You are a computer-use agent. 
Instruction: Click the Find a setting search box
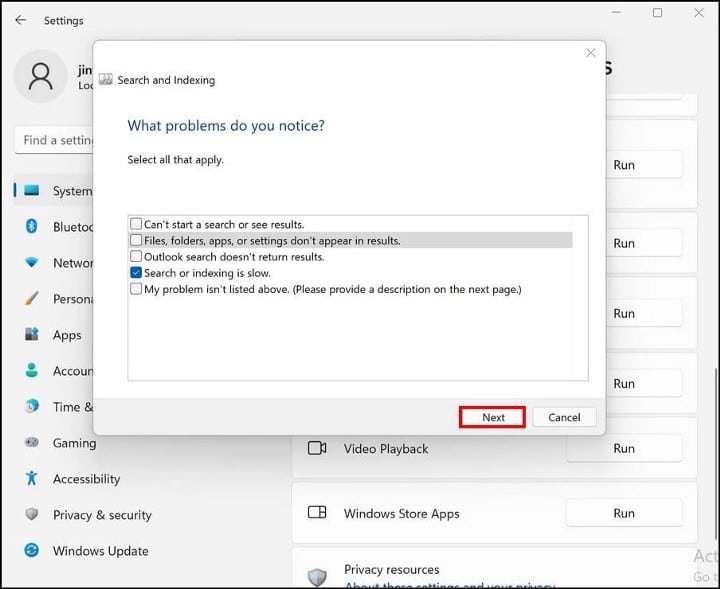tap(54, 140)
